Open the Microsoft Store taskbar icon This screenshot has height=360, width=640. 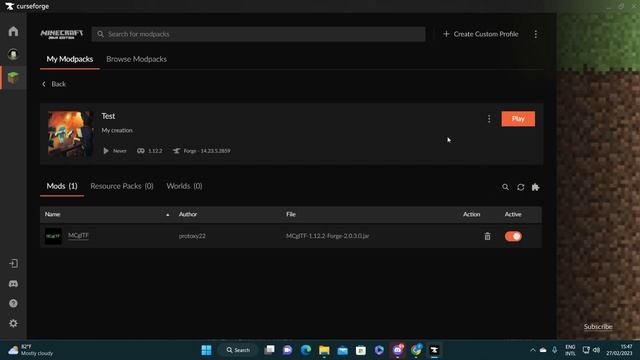[x=361, y=350]
